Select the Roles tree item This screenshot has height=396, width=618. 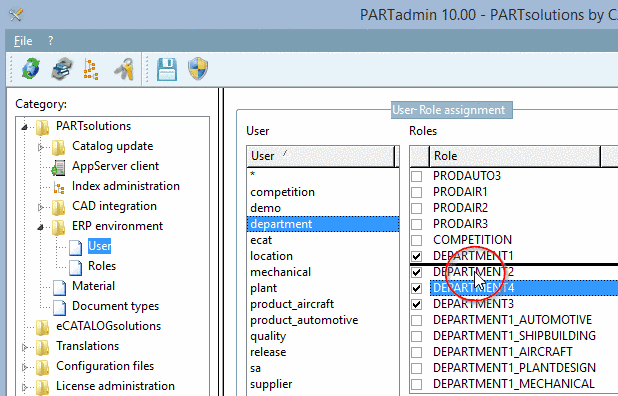click(102, 266)
